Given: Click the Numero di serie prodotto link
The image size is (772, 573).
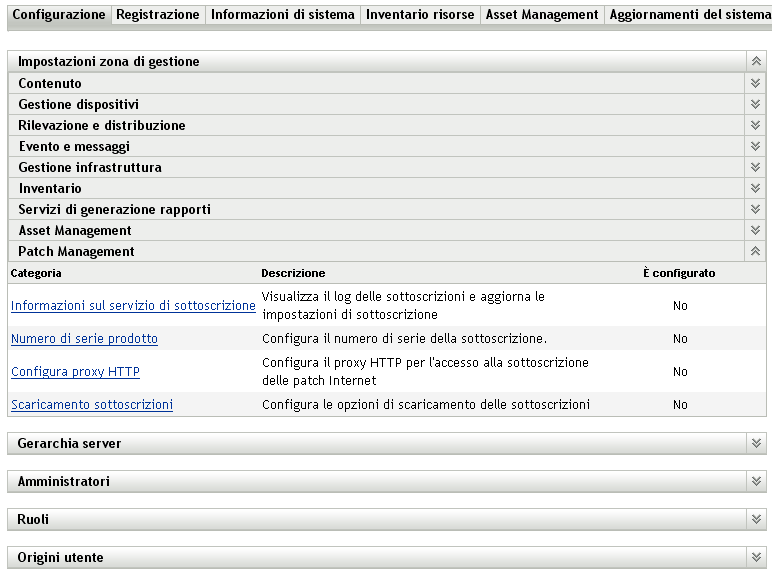Looking at the screenshot, I should [x=84, y=339].
